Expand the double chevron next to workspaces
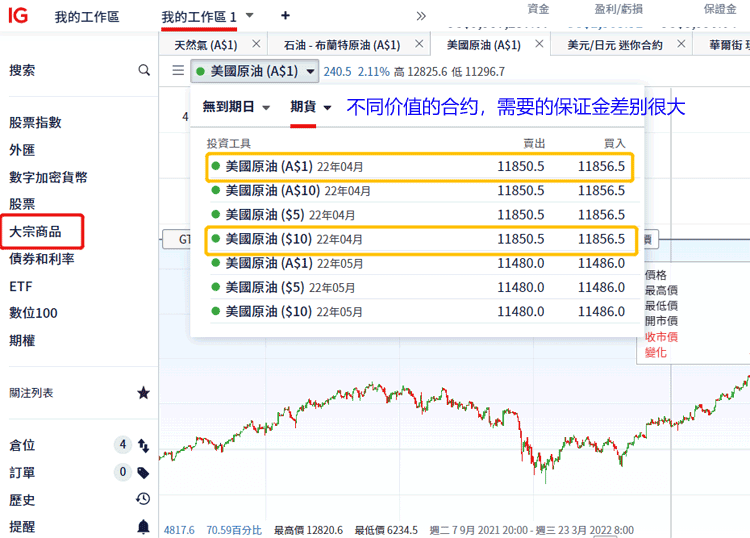Viewport: 750px width, 538px height. 421,16
